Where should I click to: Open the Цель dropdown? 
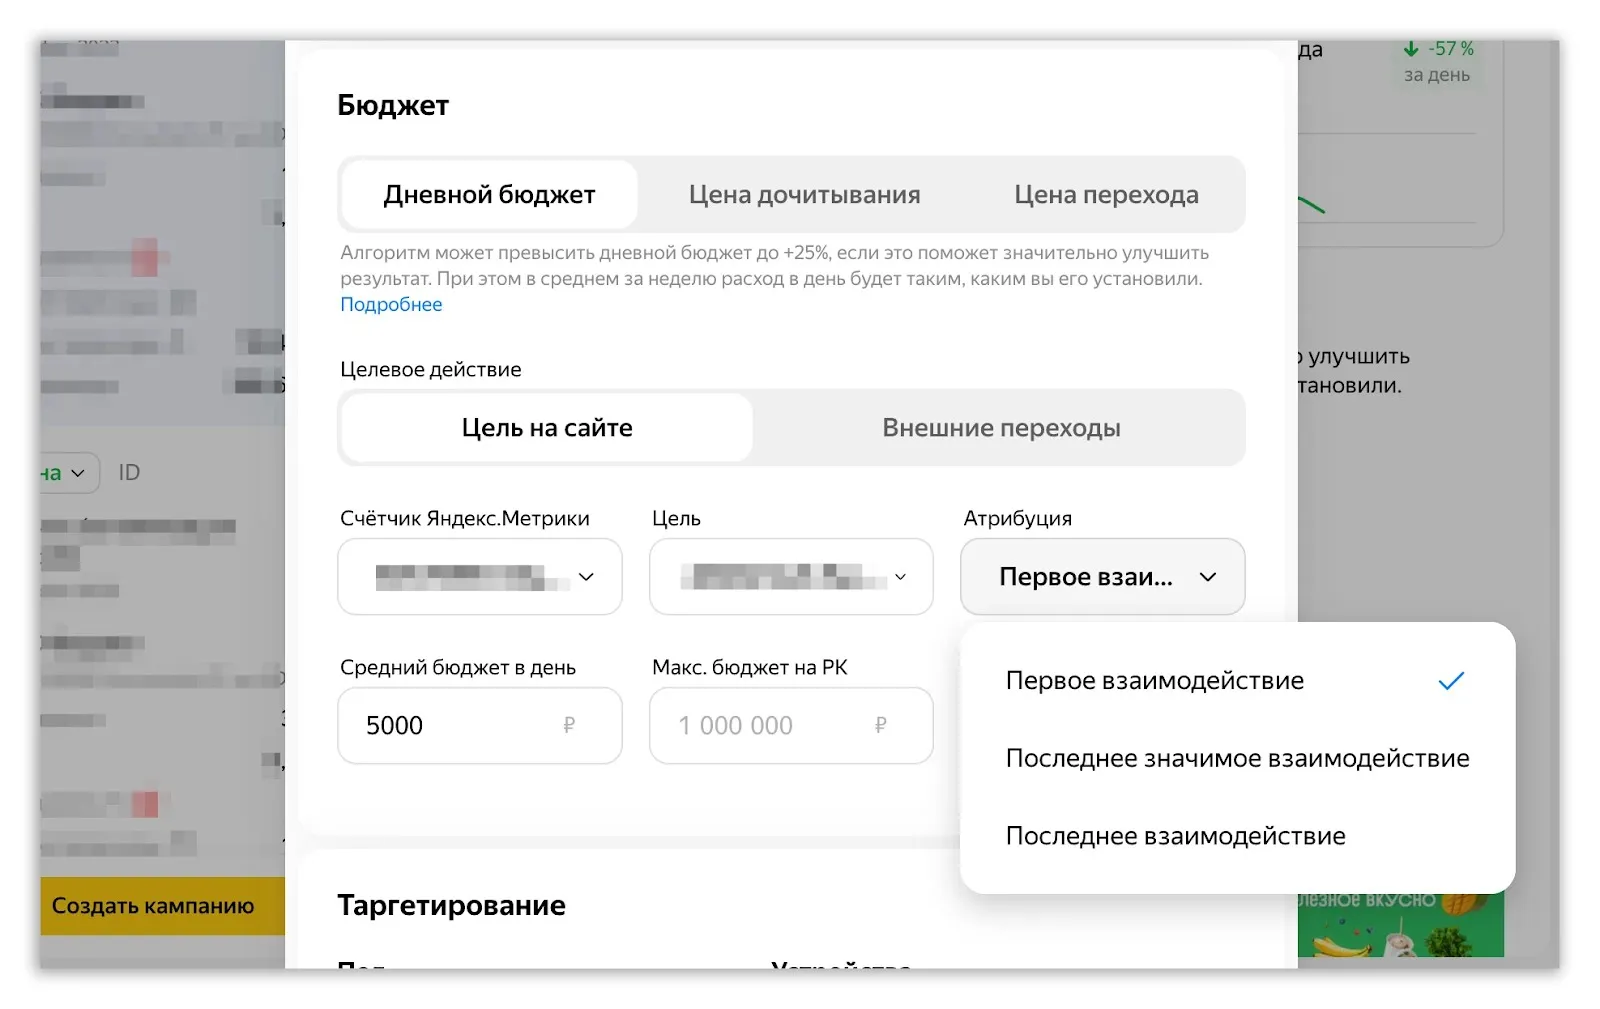click(791, 577)
